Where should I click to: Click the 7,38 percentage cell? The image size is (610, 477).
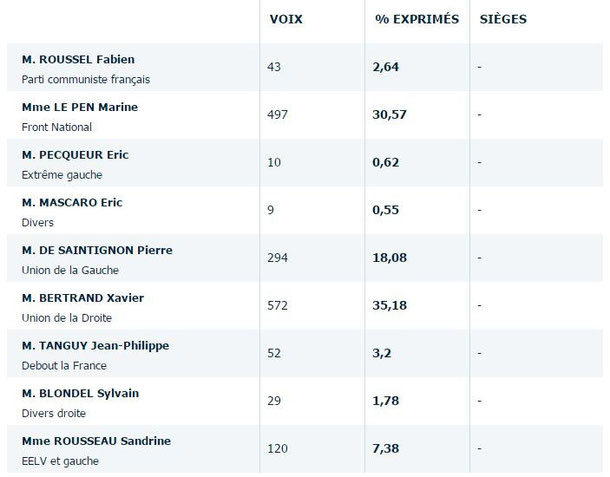tap(386, 449)
